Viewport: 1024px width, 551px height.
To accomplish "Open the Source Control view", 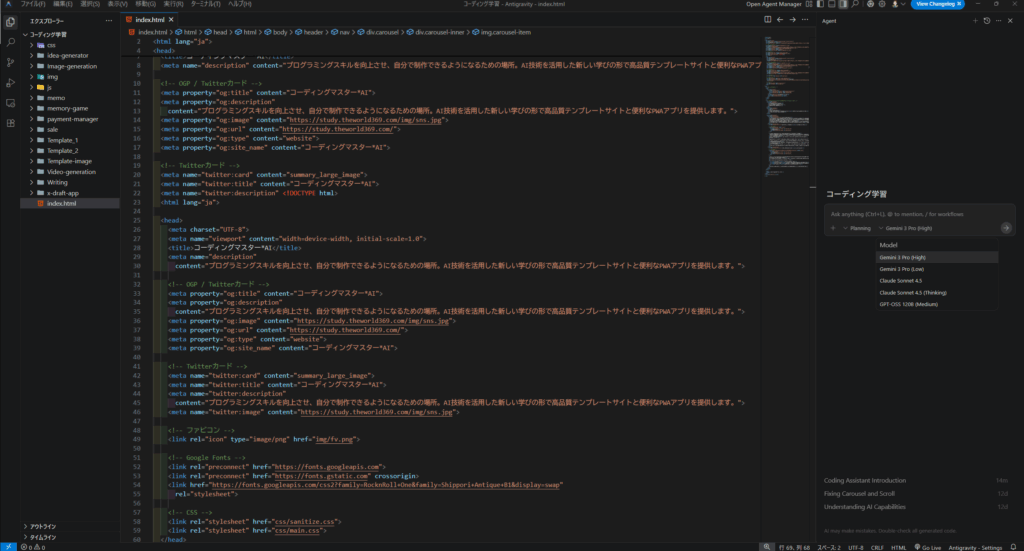I will pos(10,63).
